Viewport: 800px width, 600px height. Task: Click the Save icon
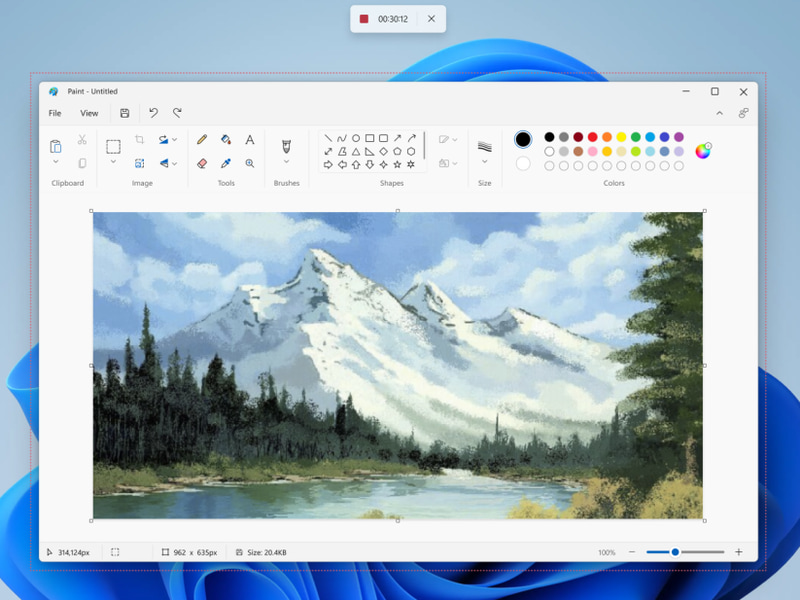point(124,113)
